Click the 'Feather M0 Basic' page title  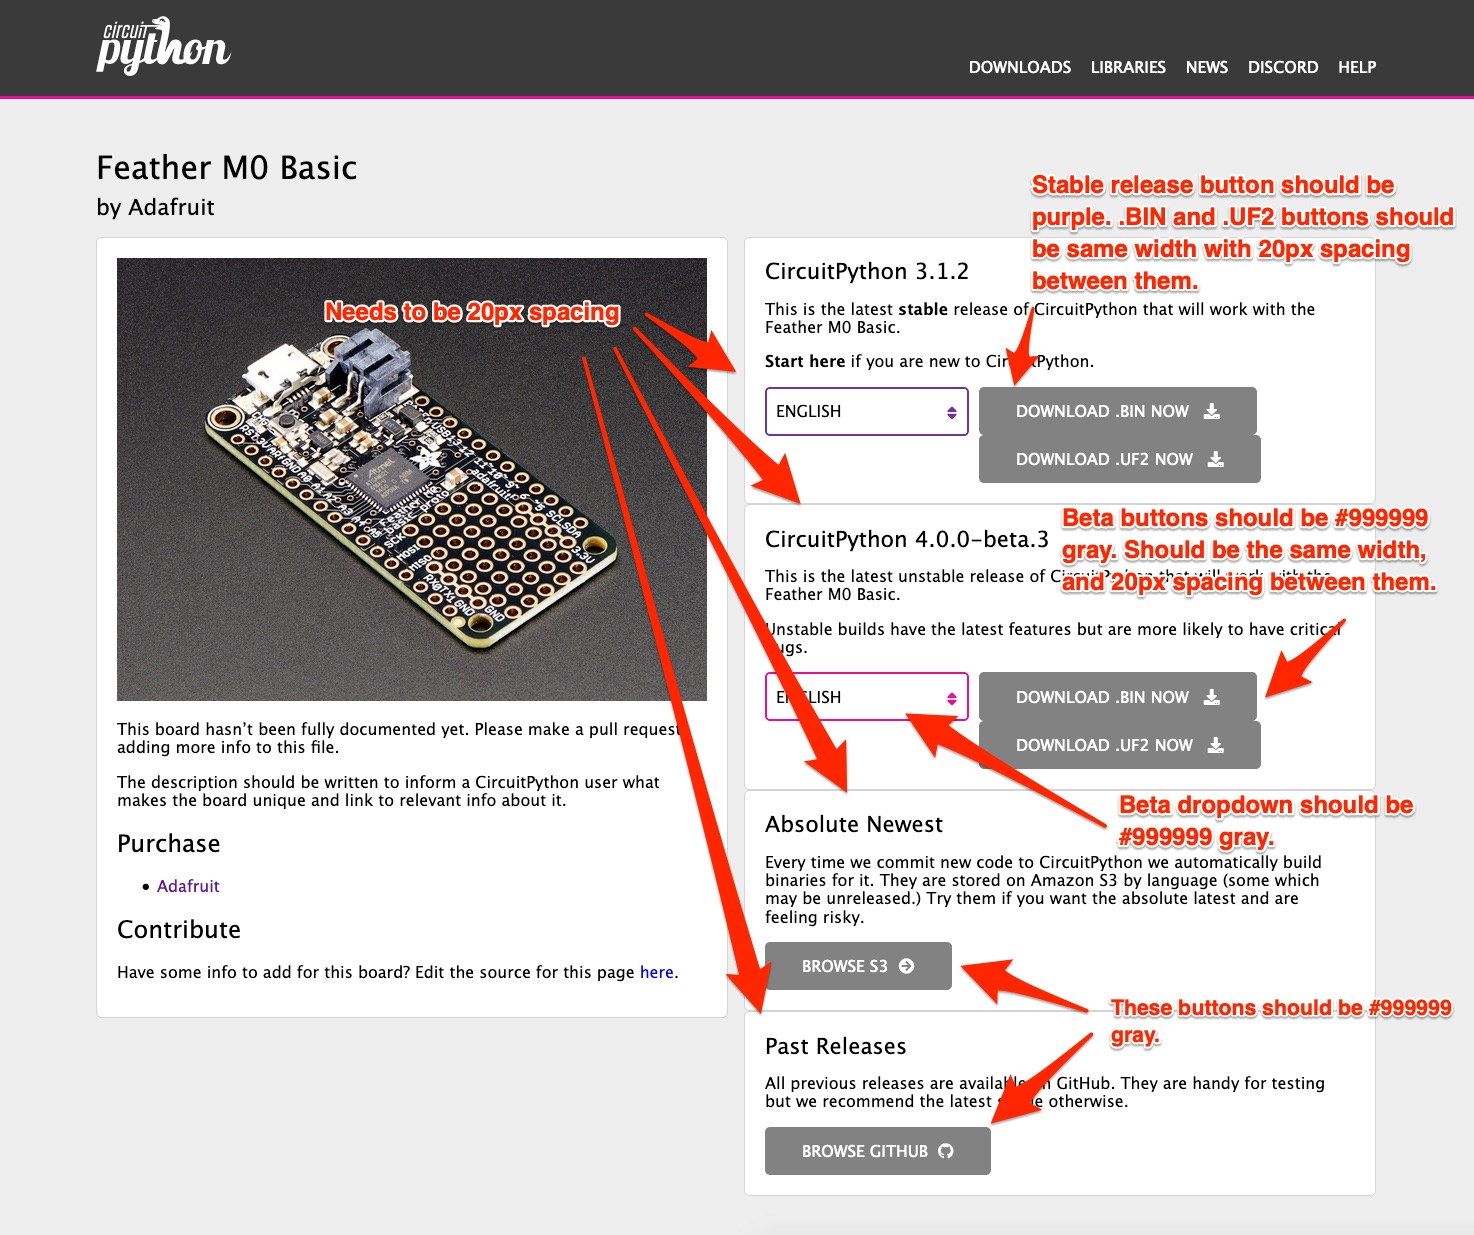tap(227, 167)
